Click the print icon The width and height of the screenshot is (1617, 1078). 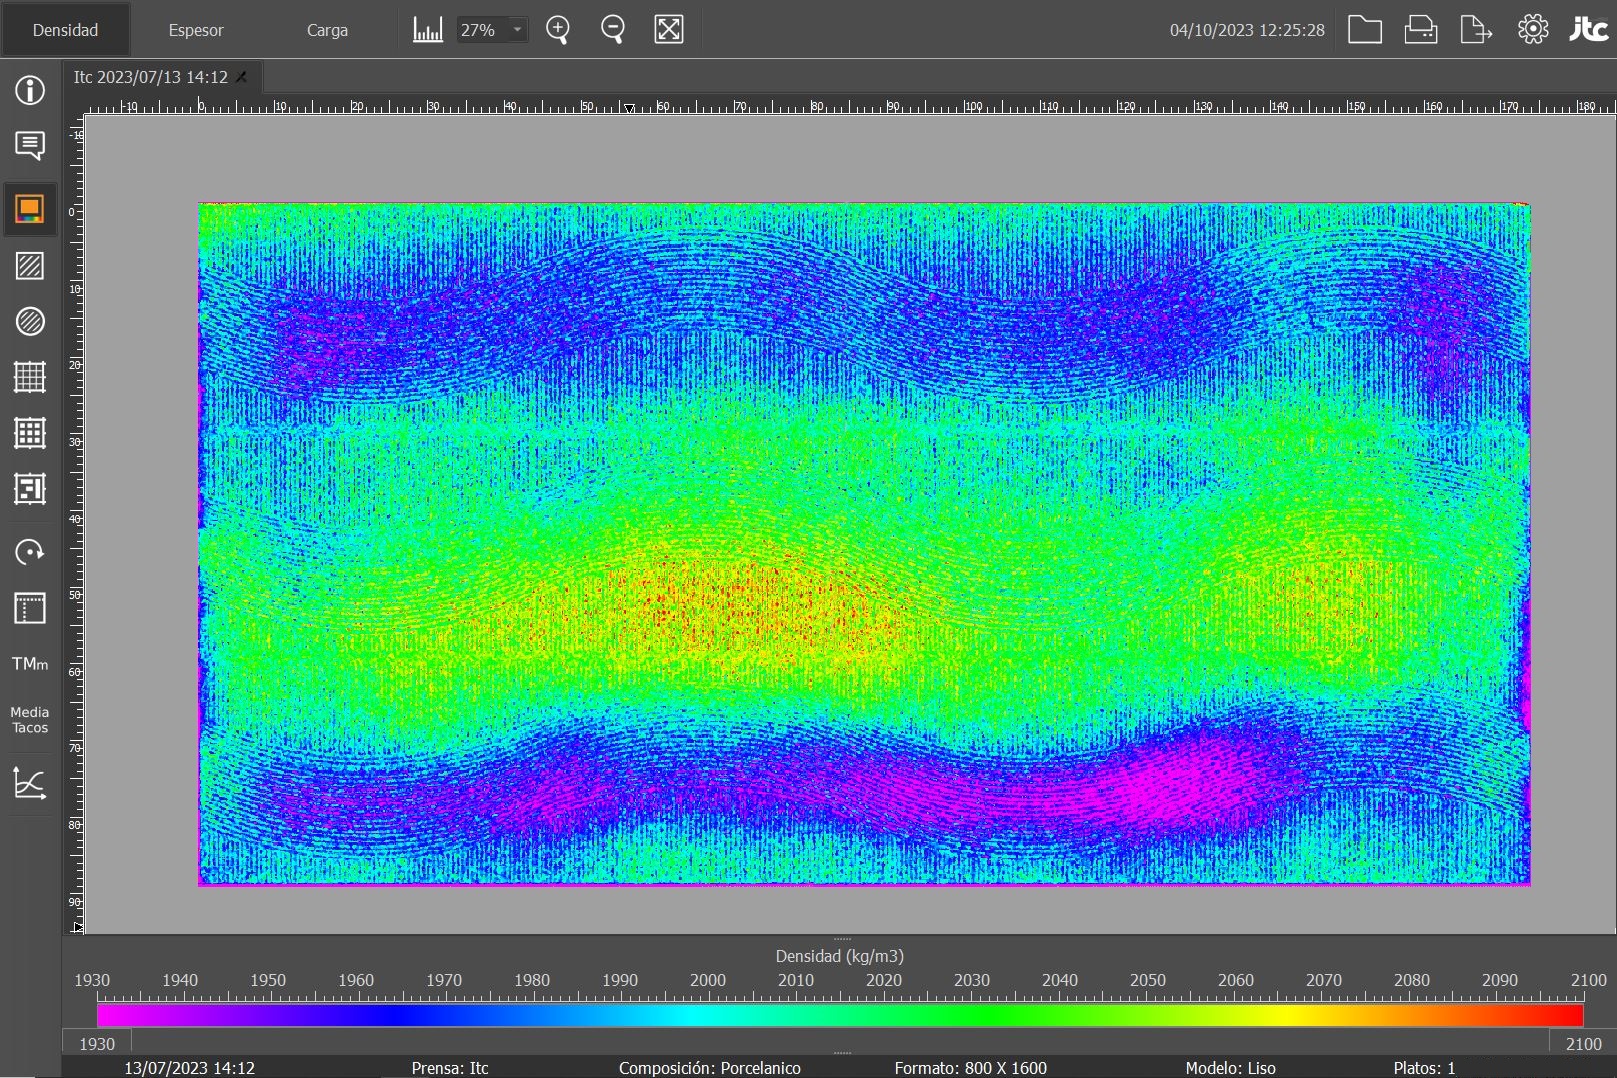1420,30
